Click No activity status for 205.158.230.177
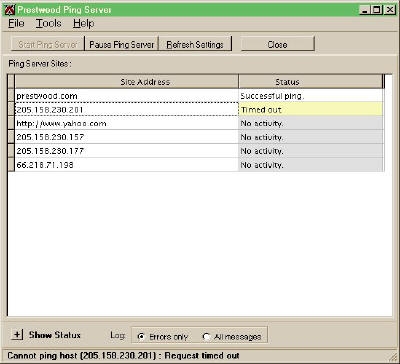Viewport: 400px width, 364px height. click(x=311, y=151)
